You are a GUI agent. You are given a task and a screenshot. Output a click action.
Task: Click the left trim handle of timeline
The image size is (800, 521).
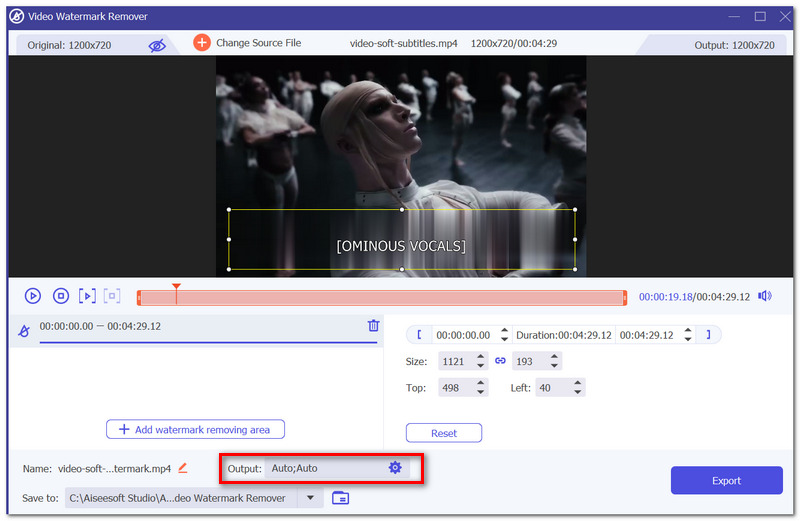coord(139,297)
